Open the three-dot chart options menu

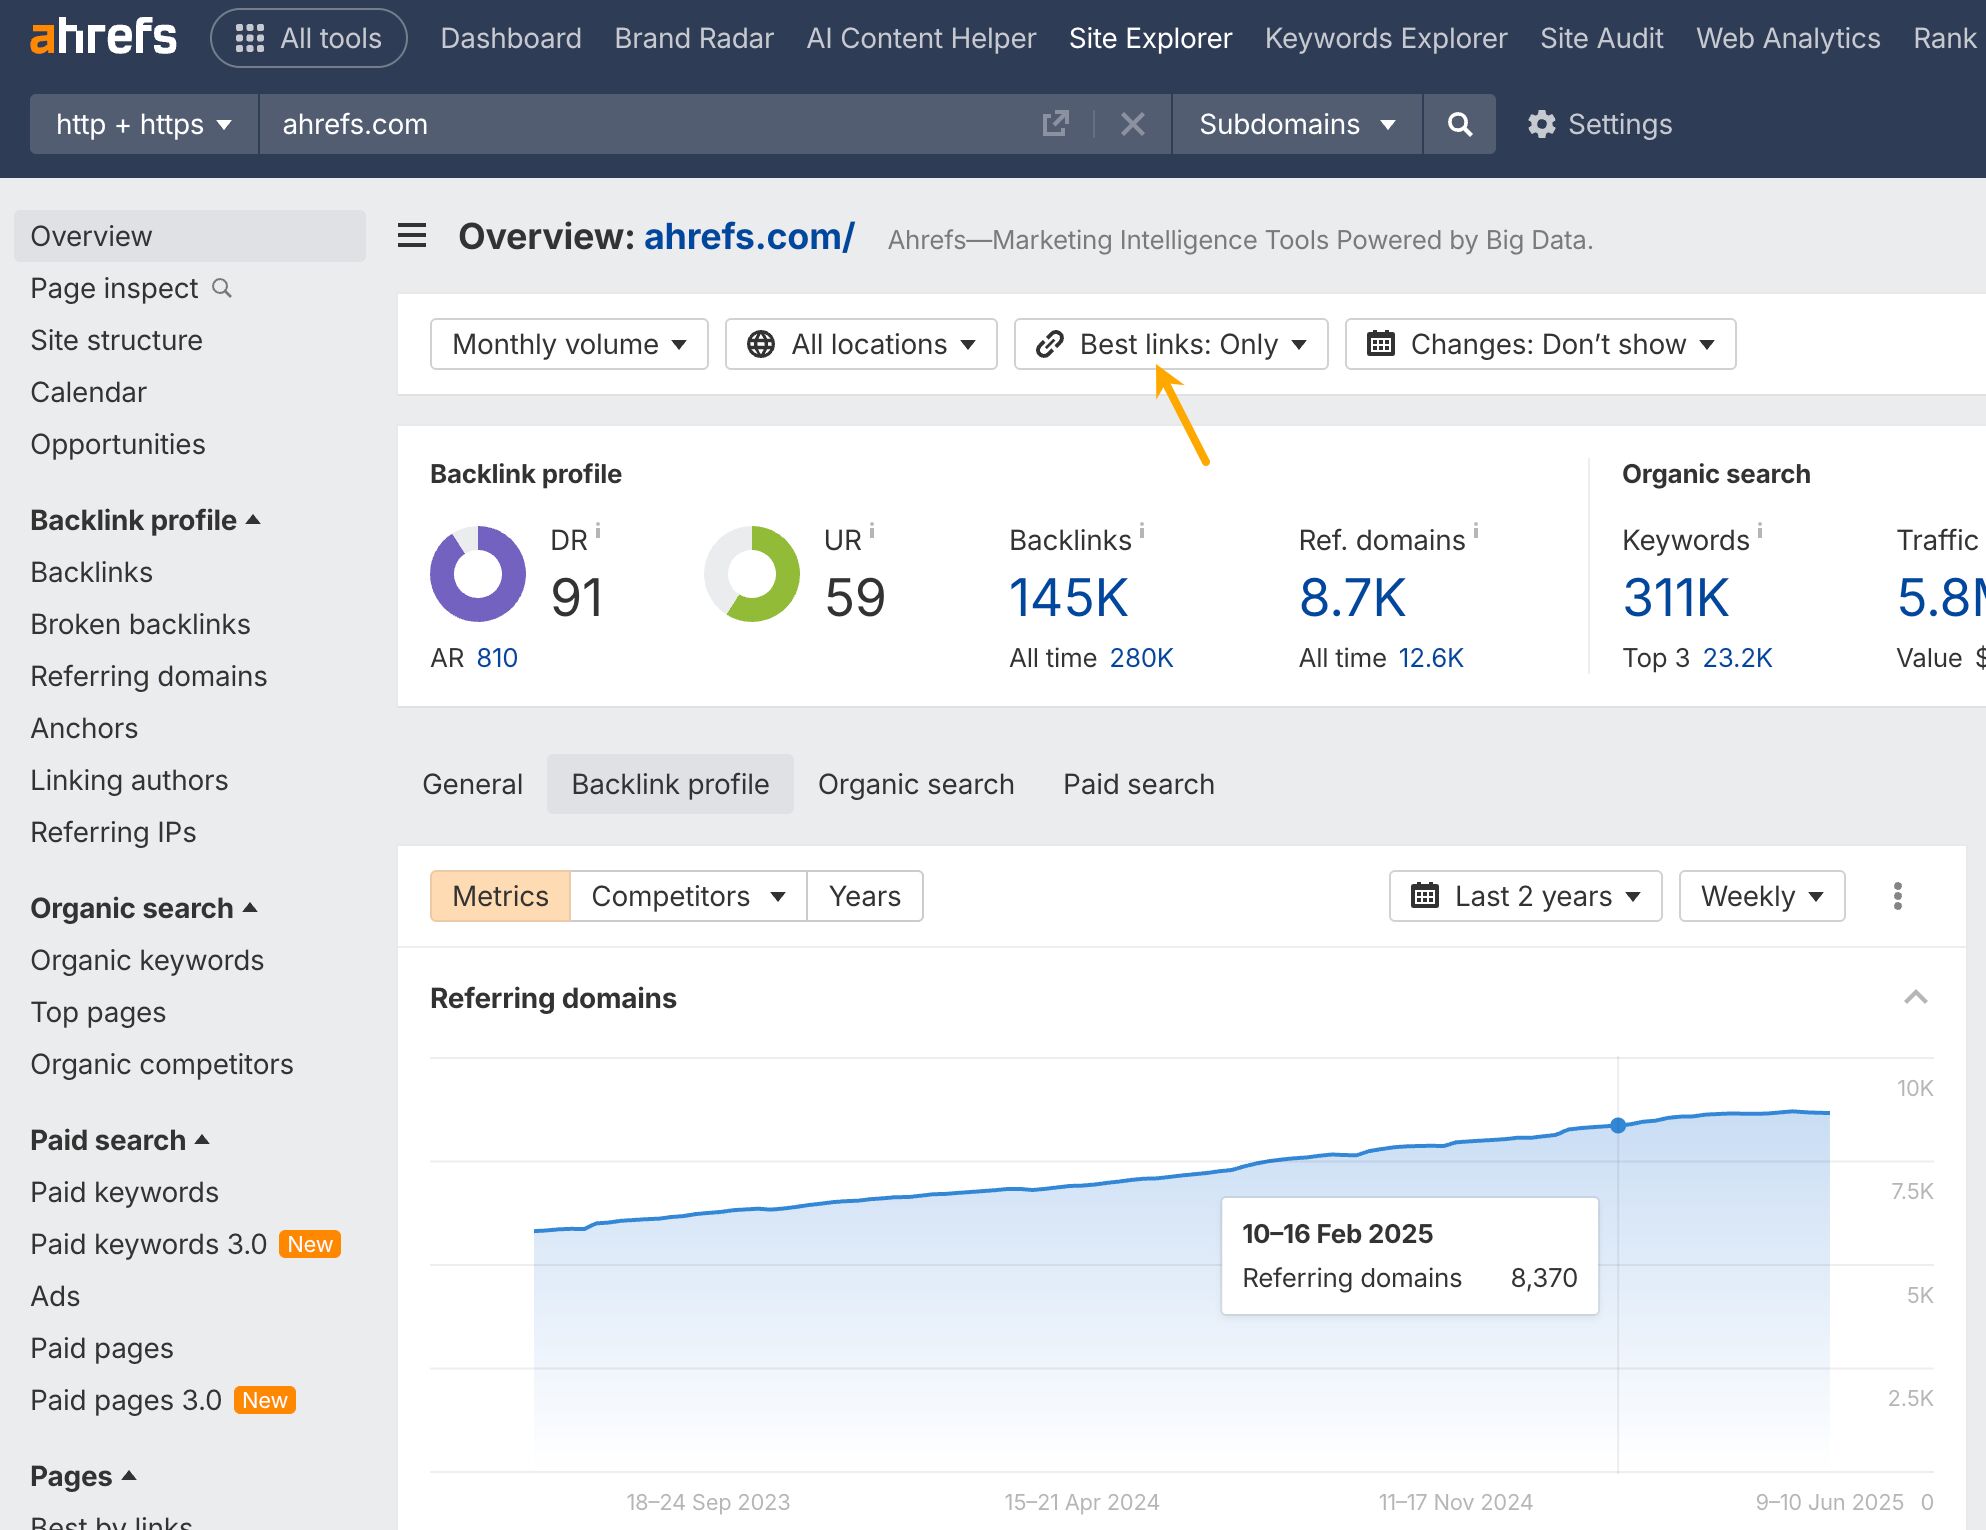tap(1897, 896)
